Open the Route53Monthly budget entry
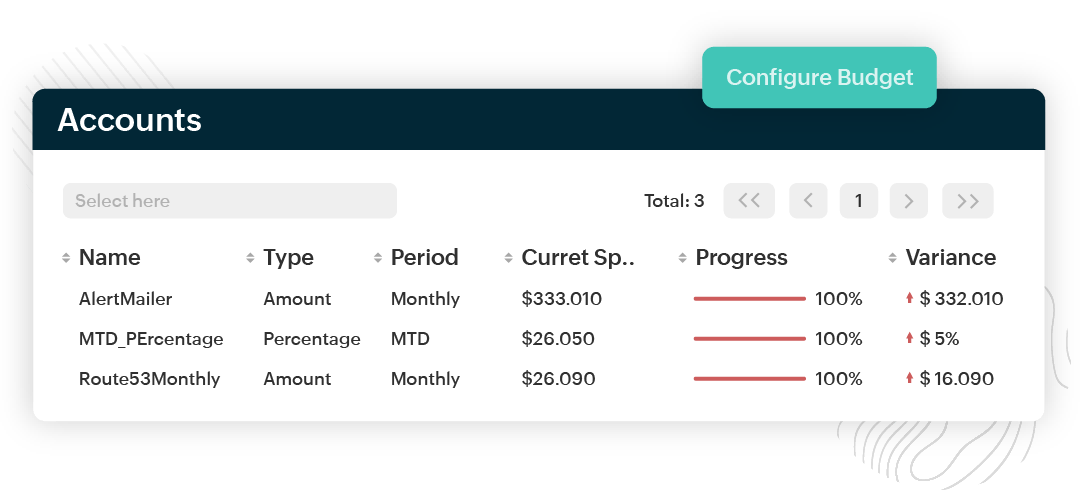The image size is (1080, 496). [x=149, y=379]
